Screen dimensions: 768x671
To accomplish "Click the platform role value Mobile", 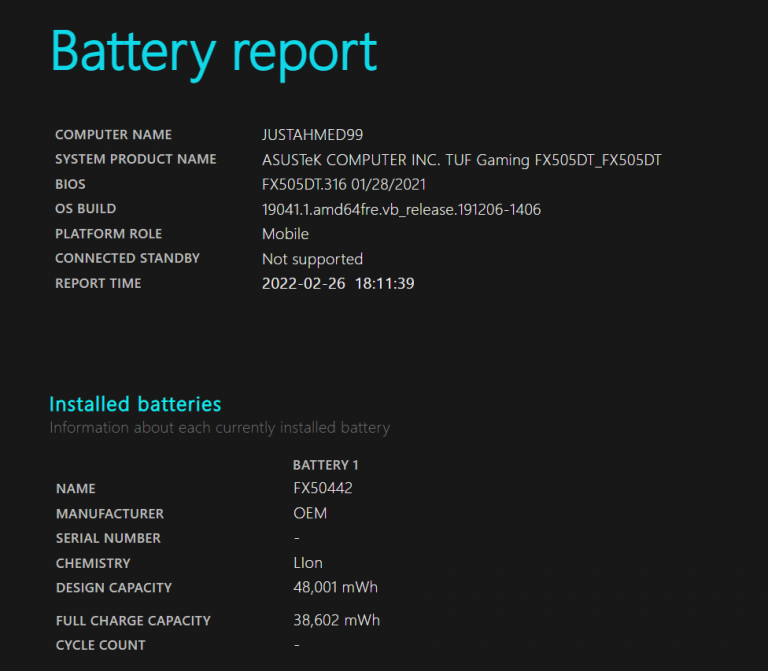I will [x=285, y=234].
